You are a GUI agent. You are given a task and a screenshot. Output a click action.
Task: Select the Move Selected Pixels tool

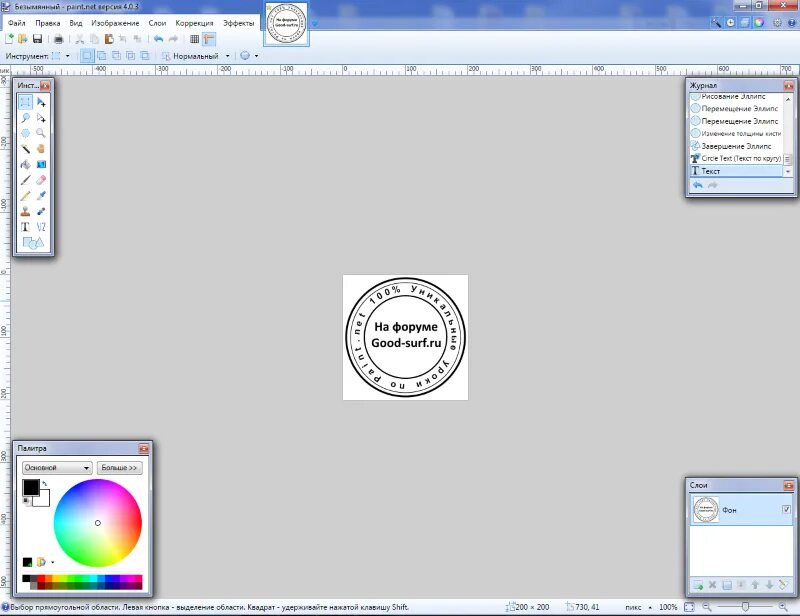coord(41,102)
